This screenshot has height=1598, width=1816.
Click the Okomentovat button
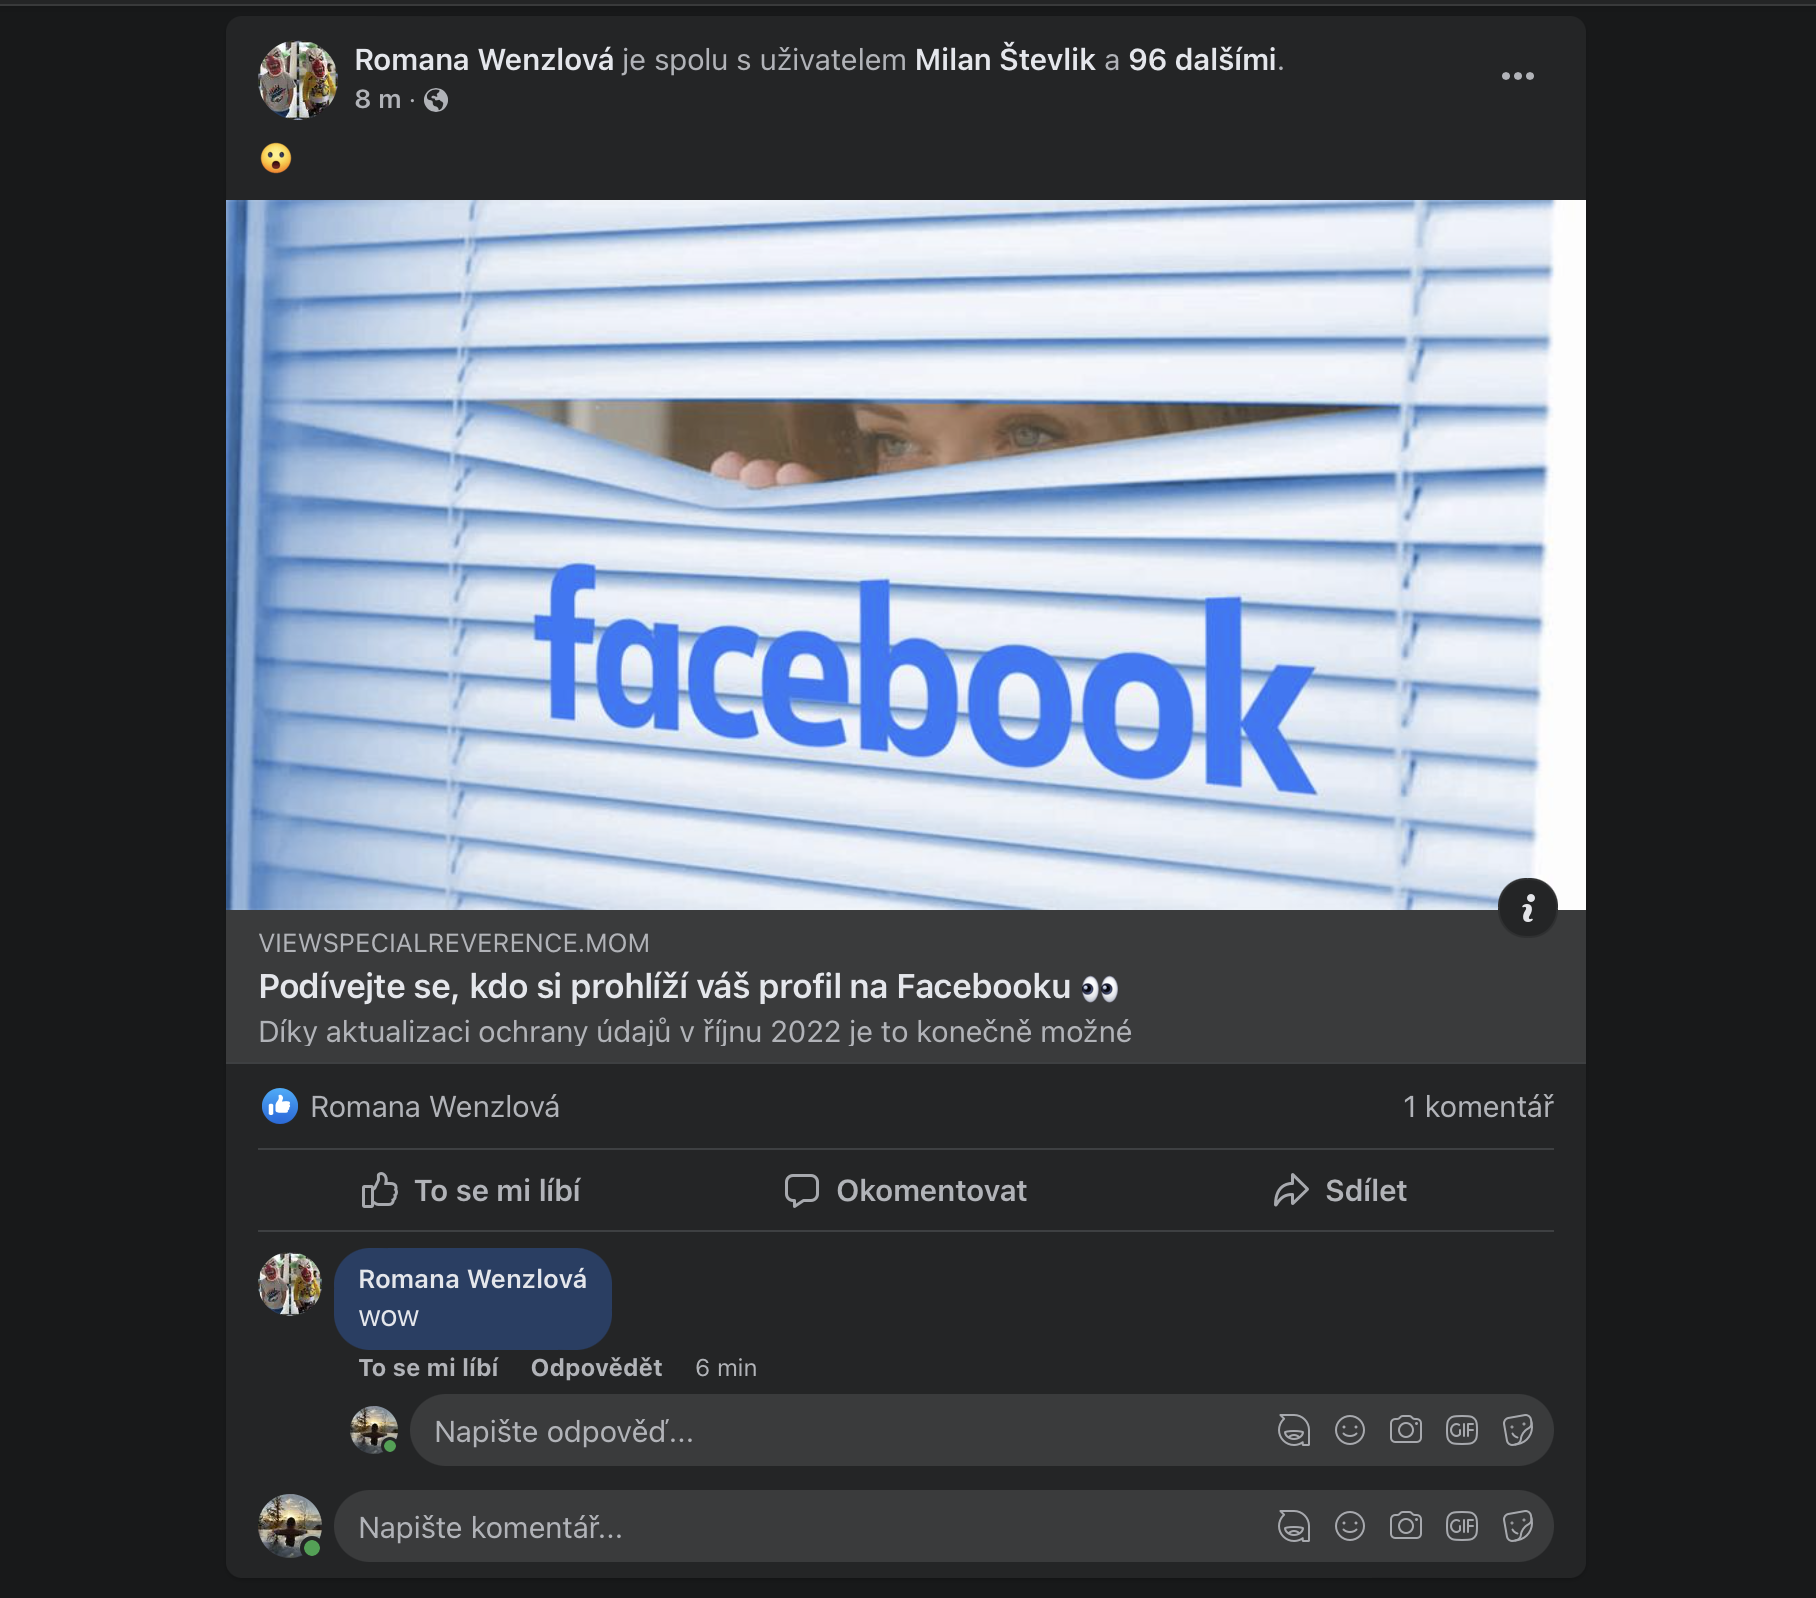pyautogui.click(x=906, y=1190)
